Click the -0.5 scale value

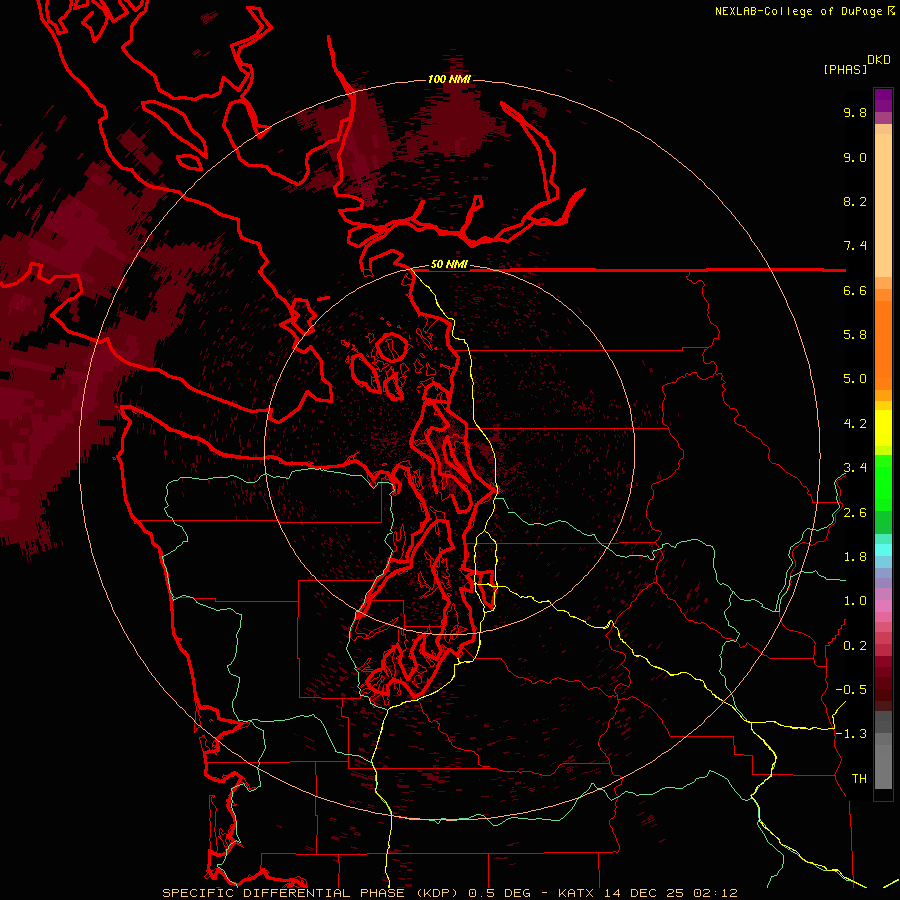coord(851,690)
